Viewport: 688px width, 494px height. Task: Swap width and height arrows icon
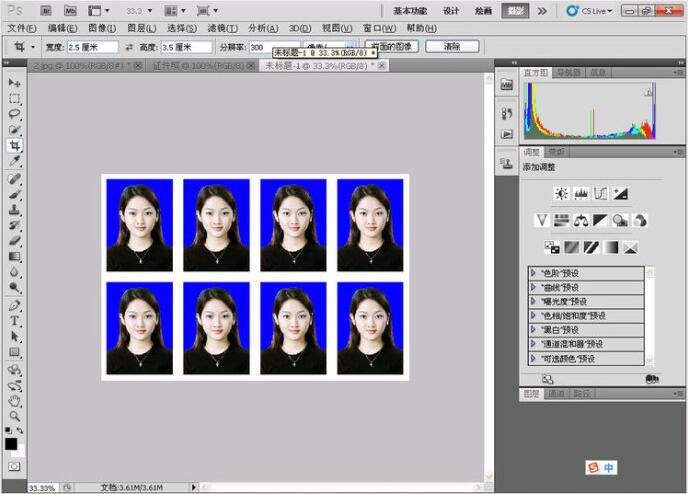[129, 47]
